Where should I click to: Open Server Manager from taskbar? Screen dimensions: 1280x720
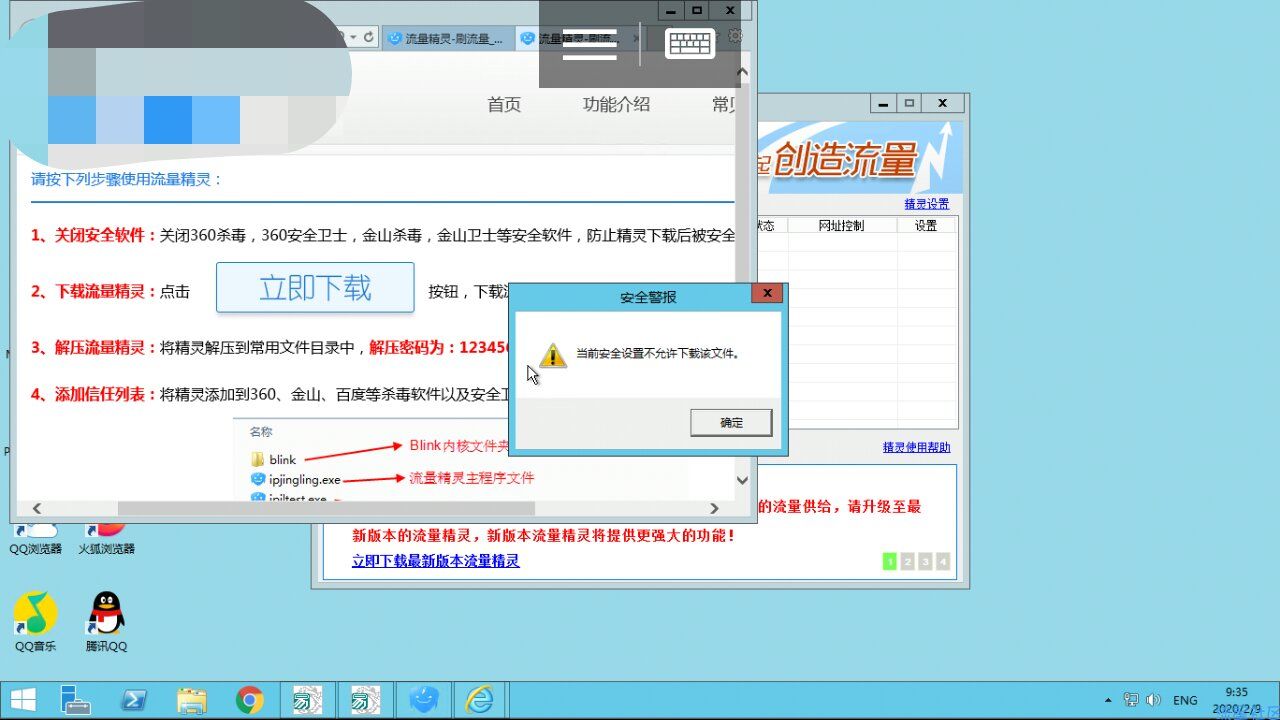click(76, 700)
